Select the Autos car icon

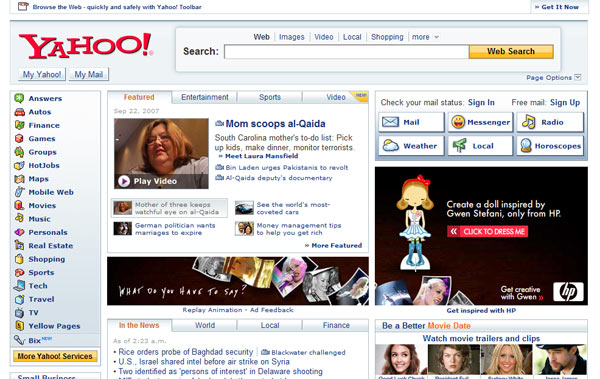(19, 112)
